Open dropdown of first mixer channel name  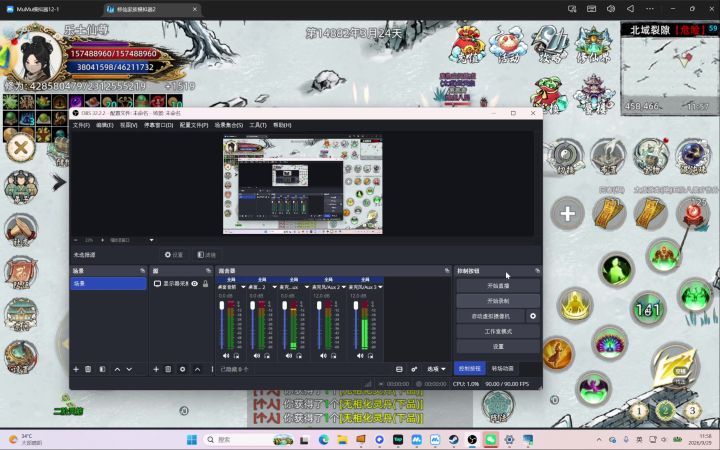click(x=243, y=287)
